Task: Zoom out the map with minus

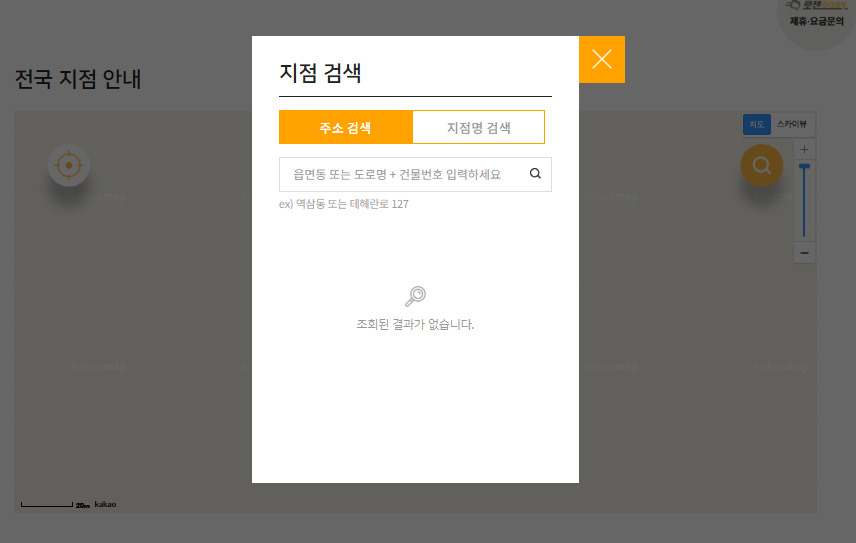Action: [x=804, y=253]
